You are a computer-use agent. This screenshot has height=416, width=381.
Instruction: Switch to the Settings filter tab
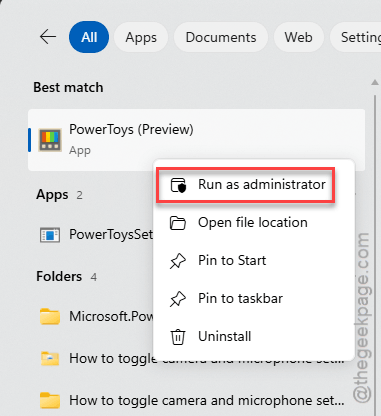click(x=356, y=37)
